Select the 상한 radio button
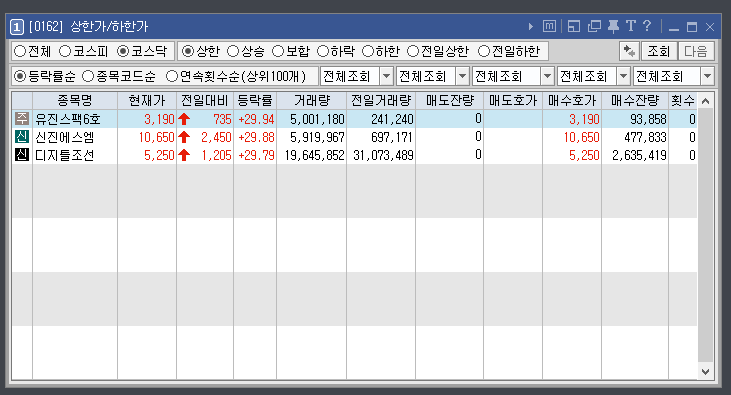Image resolution: width=731 pixels, height=395 pixels. point(188,51)
